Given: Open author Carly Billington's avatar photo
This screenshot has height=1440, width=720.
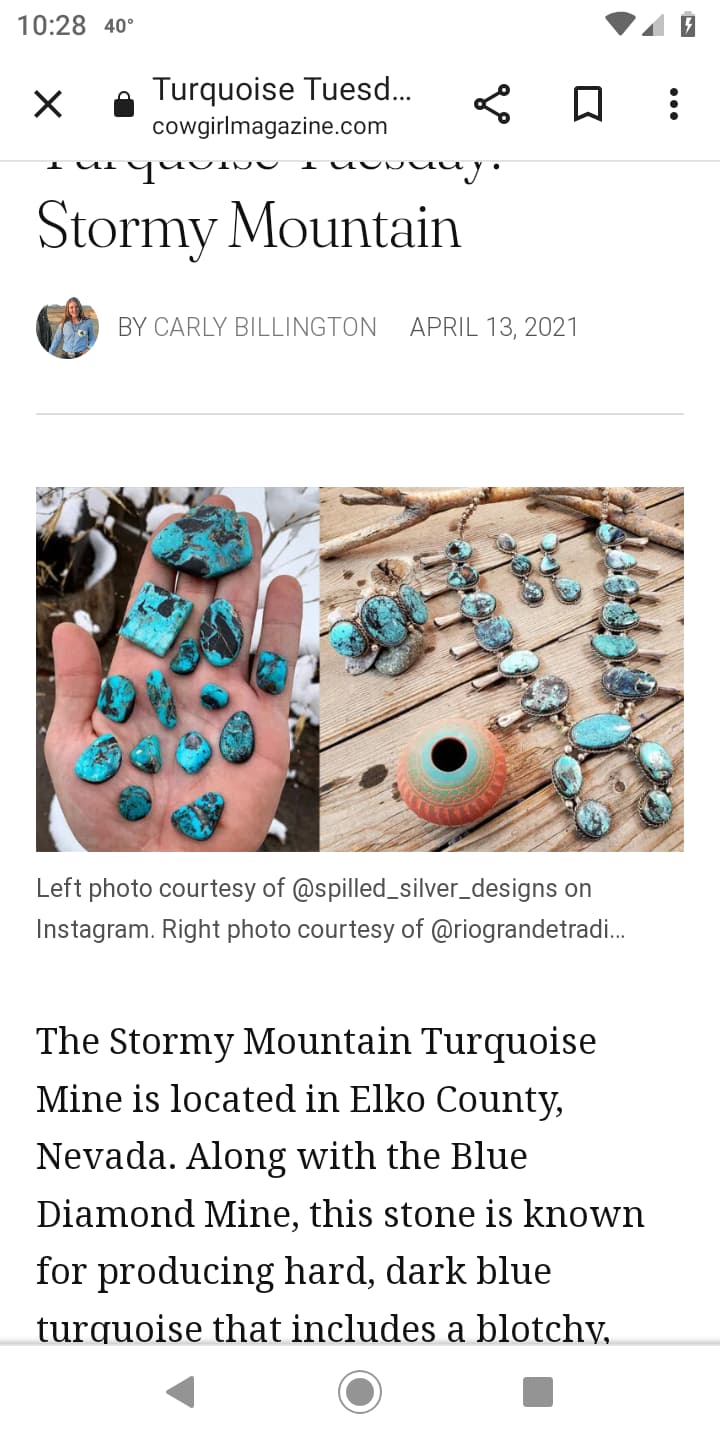Looking at the screenshot, I should (67, 328).
